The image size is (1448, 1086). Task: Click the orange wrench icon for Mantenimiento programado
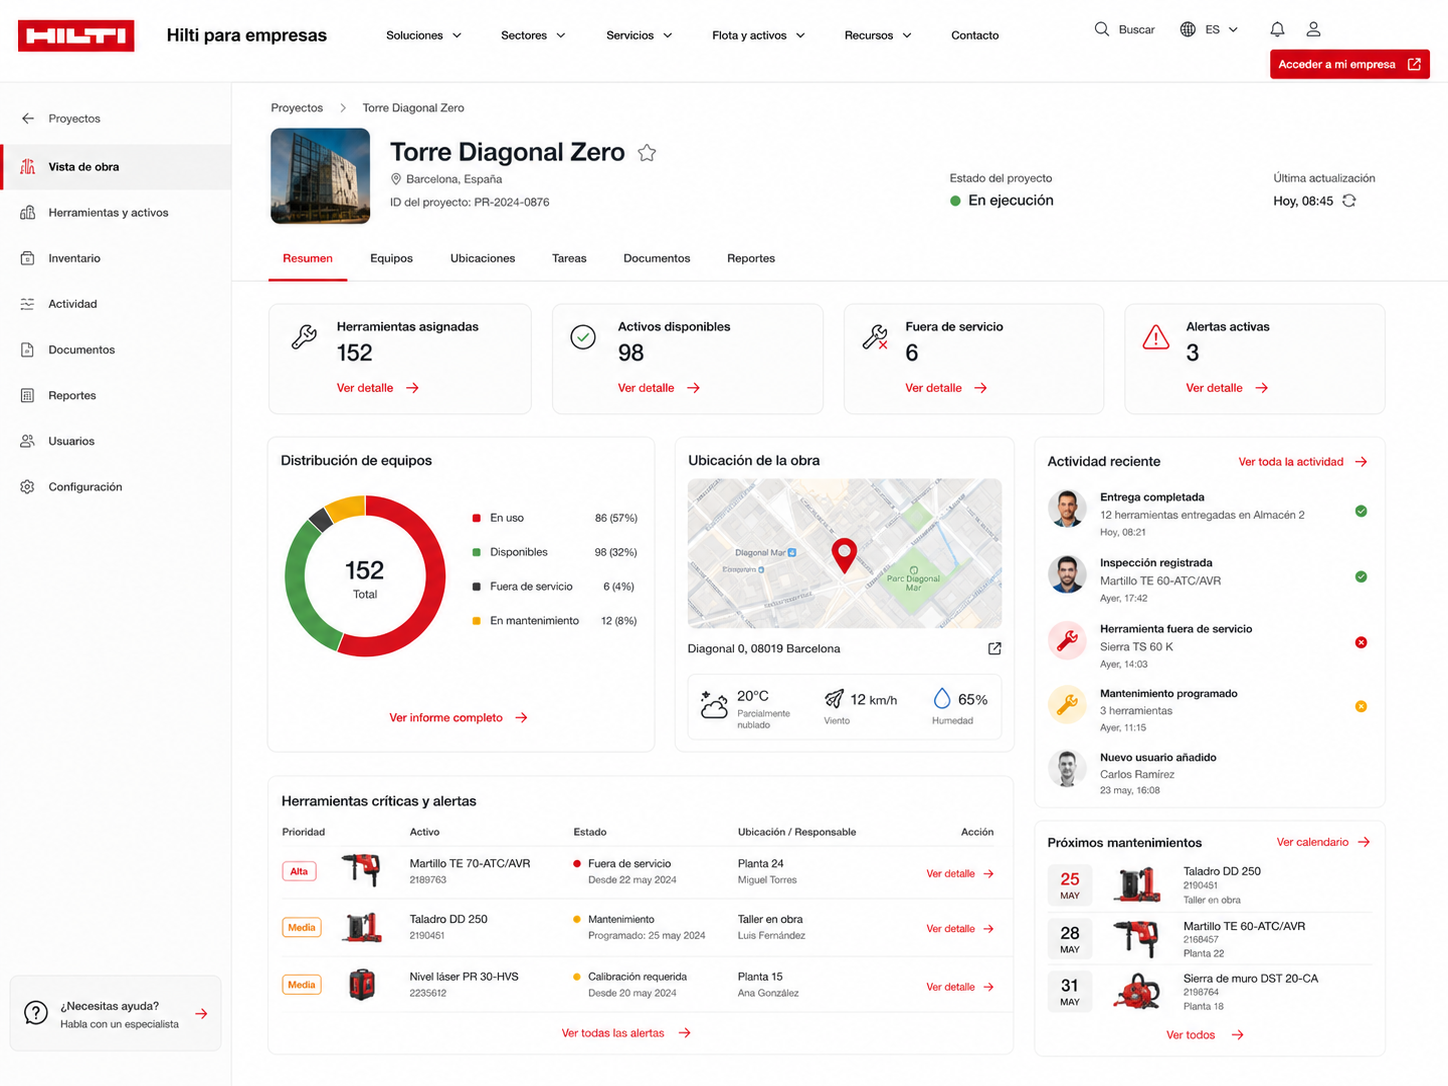(x=1067, y=705)
